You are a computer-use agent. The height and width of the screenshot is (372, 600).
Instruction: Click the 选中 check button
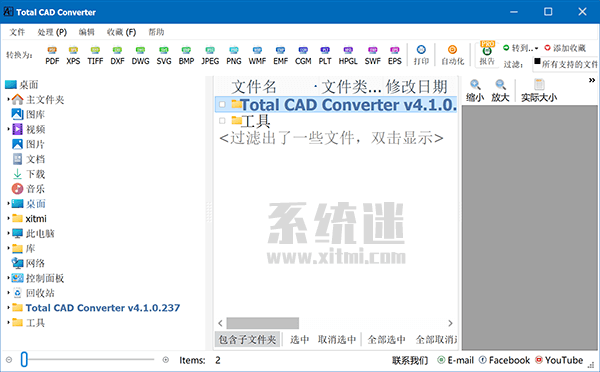(x=299, y=339)
